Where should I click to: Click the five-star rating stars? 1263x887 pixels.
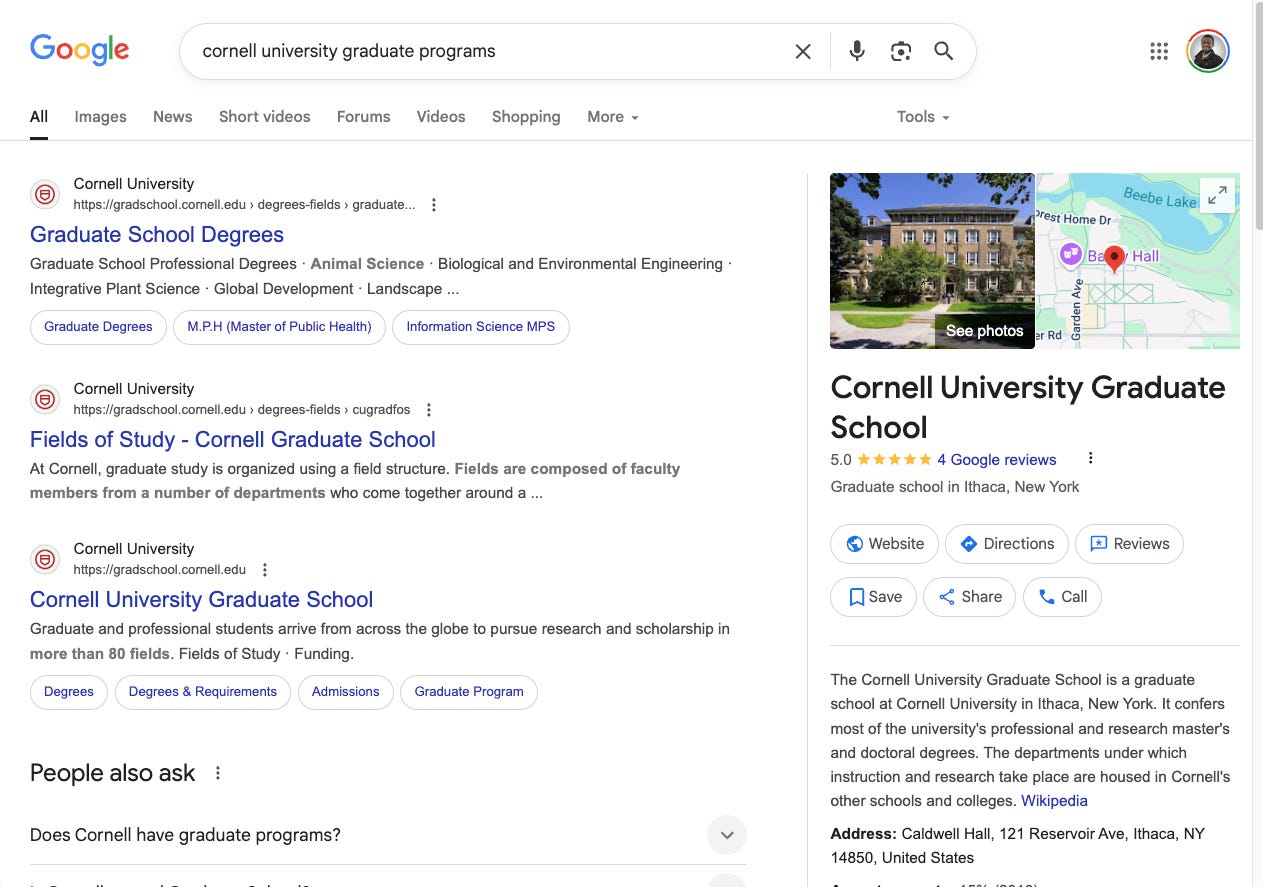tap(894, 460)
